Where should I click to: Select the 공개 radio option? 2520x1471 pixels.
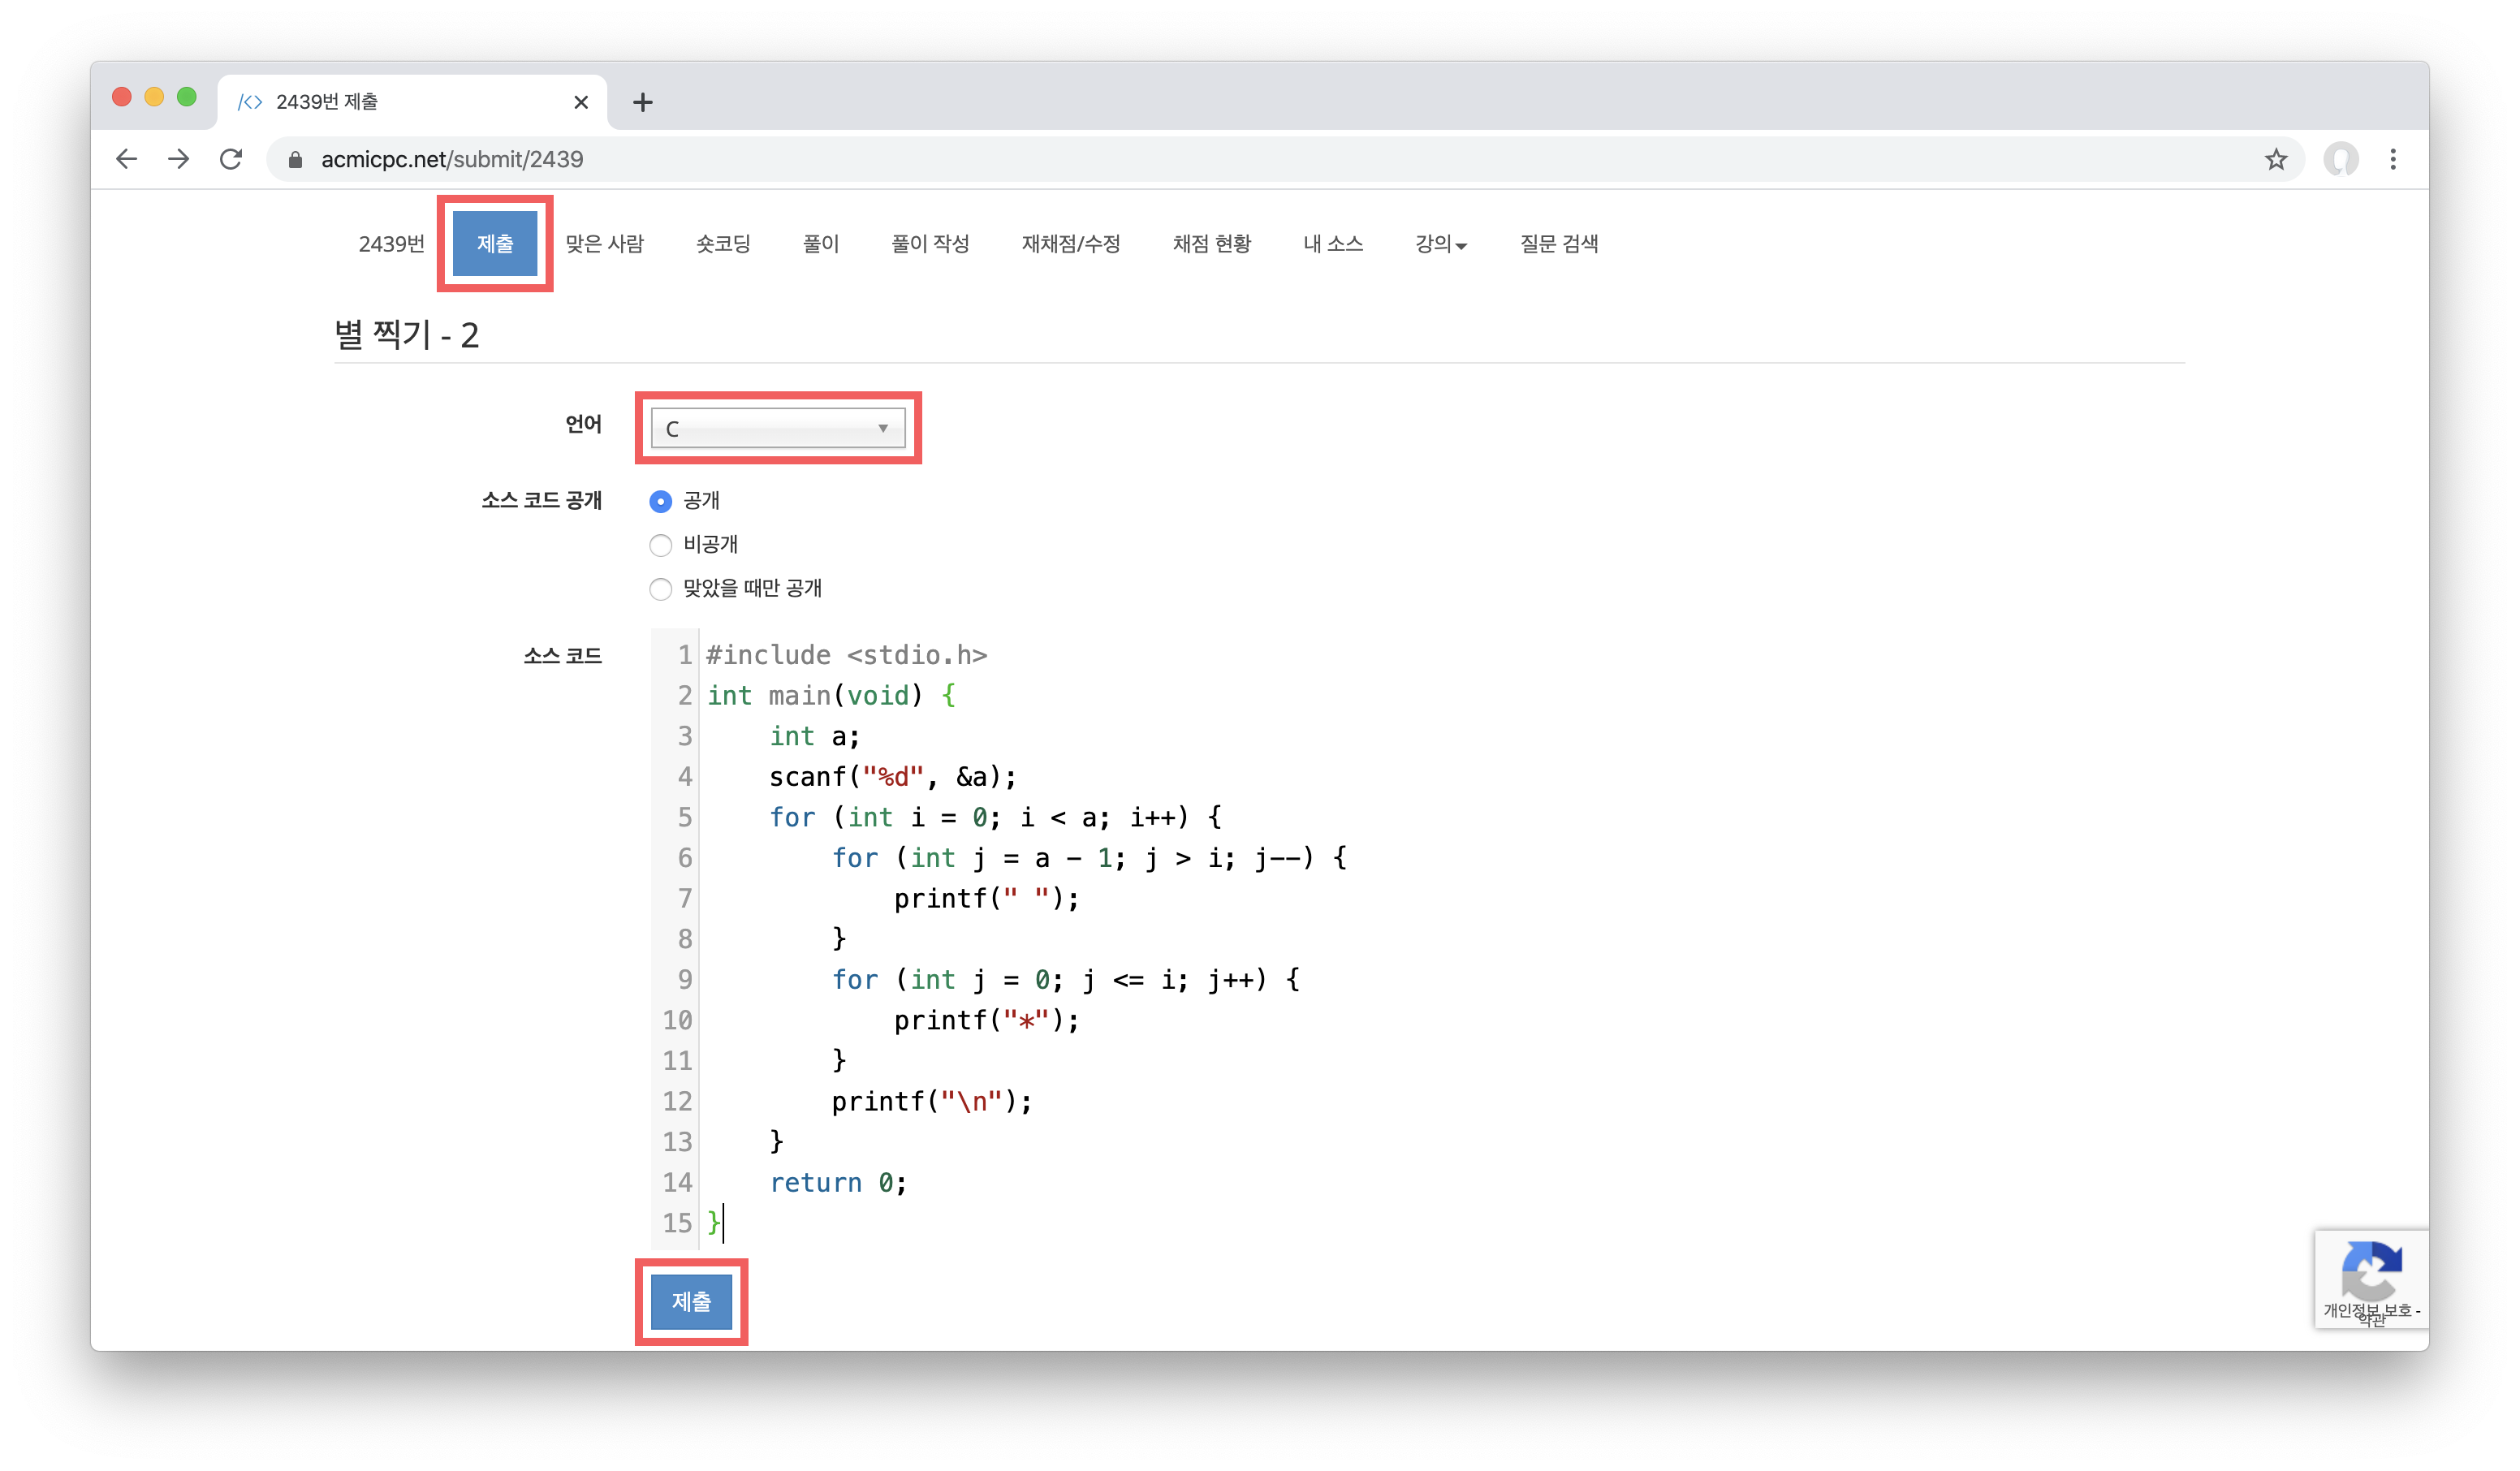(660, 501)
